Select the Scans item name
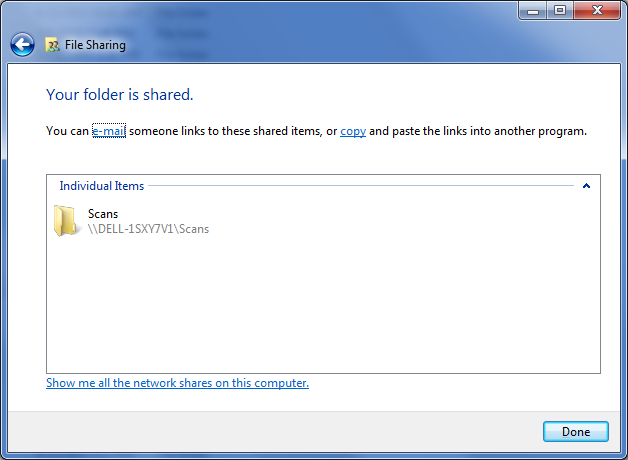 point(103,214)
